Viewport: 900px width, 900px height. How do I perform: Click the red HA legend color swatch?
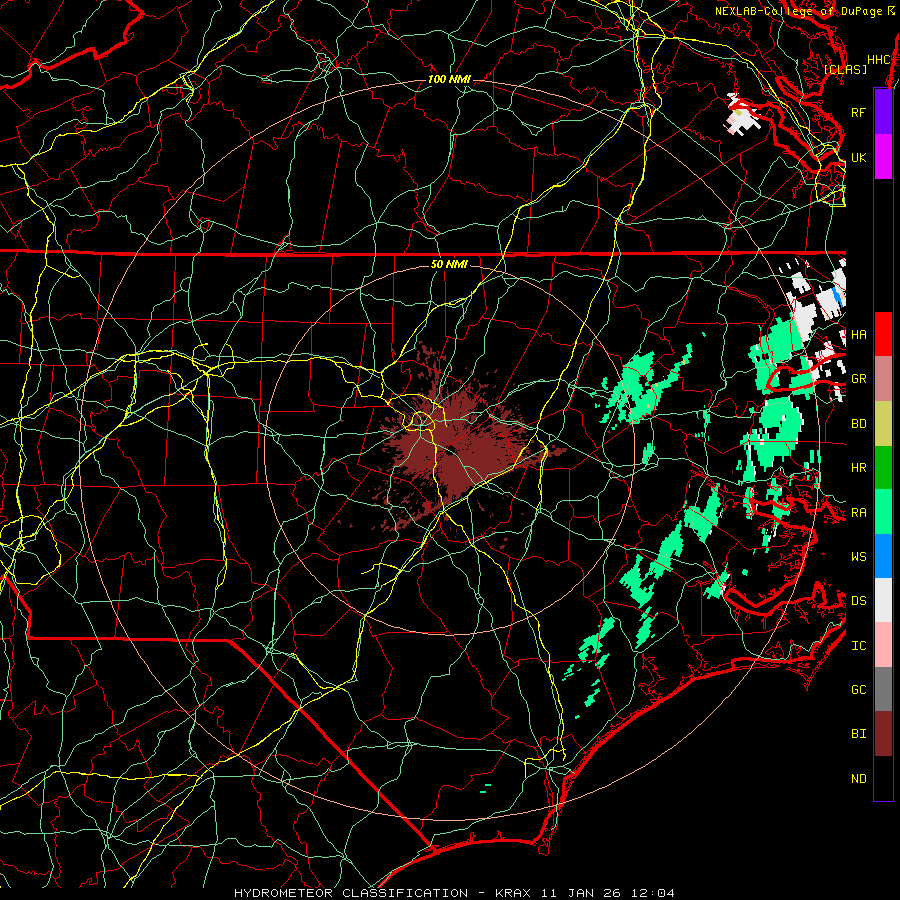click(883, 334)
